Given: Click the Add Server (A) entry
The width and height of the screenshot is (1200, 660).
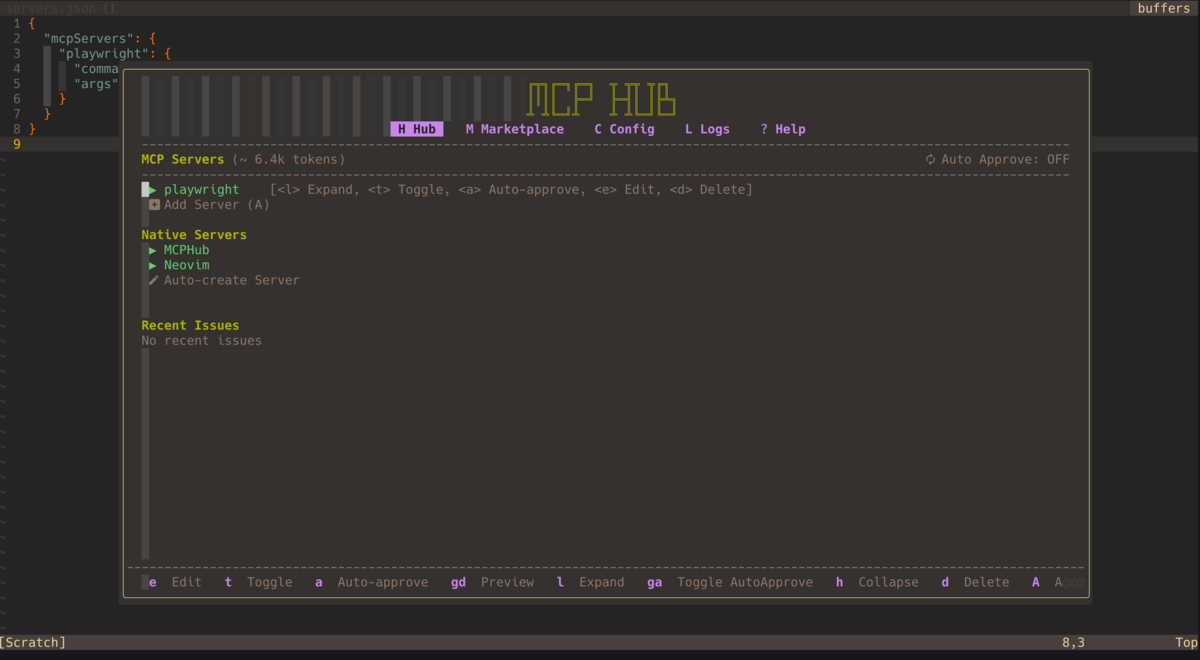Looking at the screenshot, I should 217,205.
